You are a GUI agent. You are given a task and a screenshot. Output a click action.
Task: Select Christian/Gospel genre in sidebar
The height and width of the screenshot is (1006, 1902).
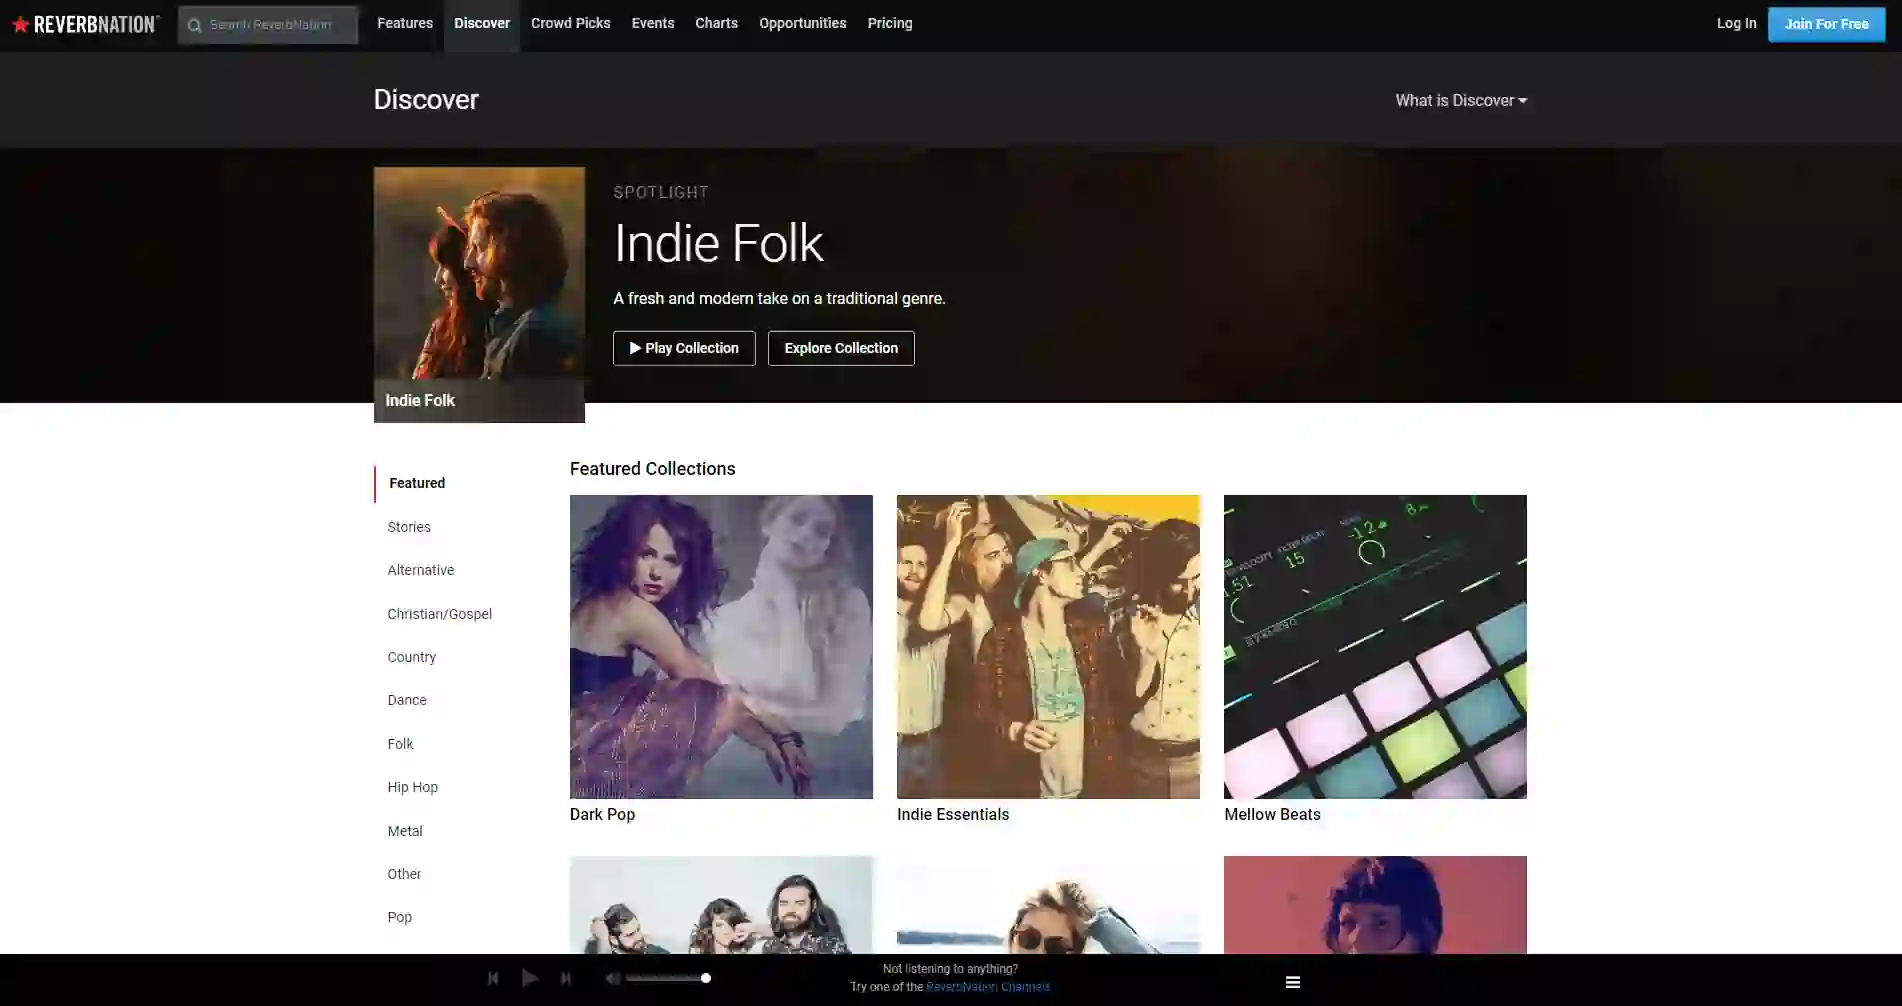pyautogui.click(x=440, y=614)
